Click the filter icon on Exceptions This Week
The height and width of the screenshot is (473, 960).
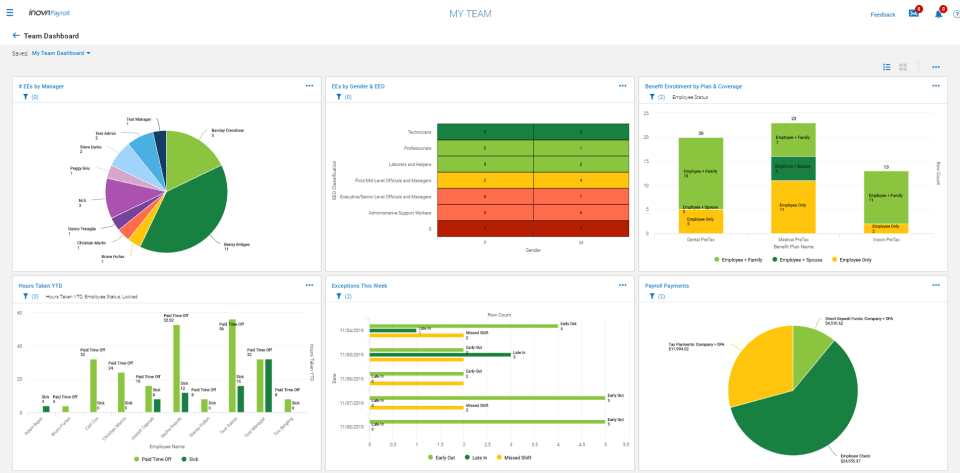(338, 297)
